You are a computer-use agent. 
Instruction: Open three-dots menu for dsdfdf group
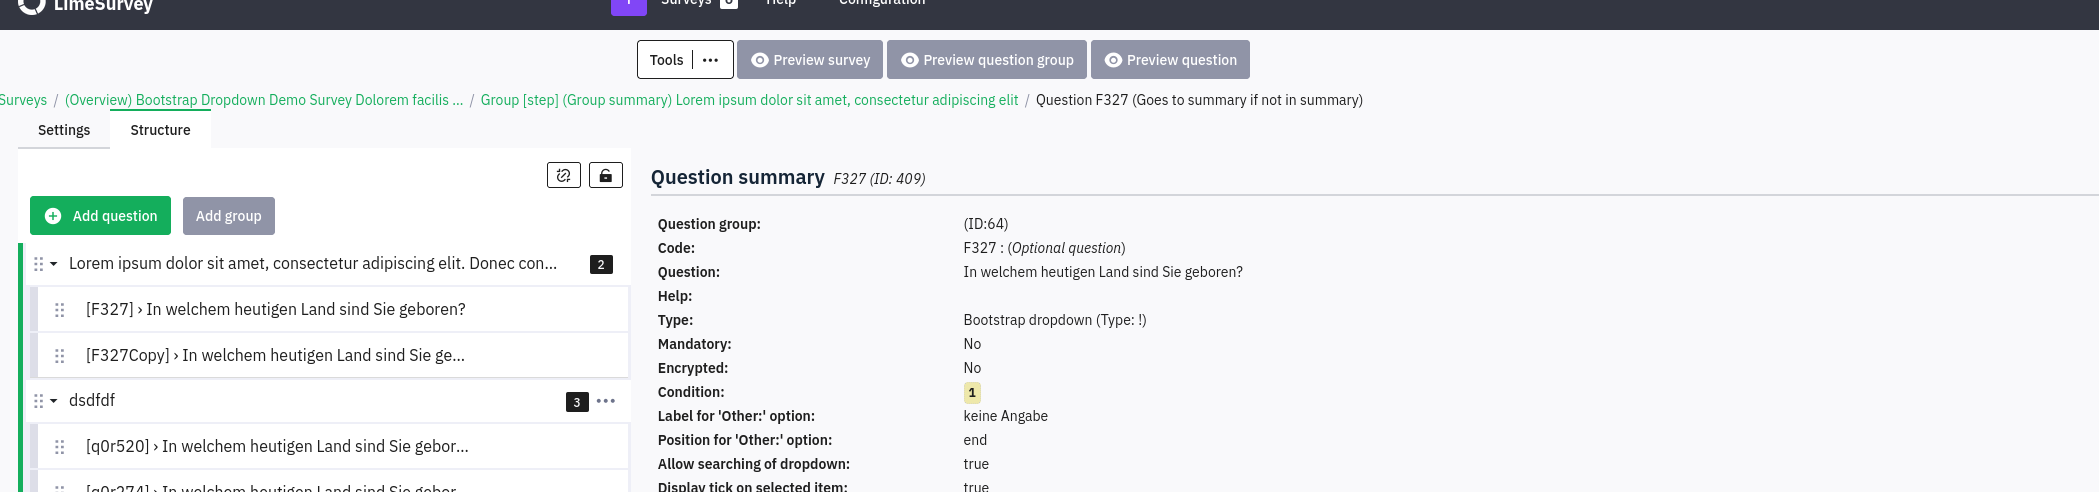[x=606, y=401]
